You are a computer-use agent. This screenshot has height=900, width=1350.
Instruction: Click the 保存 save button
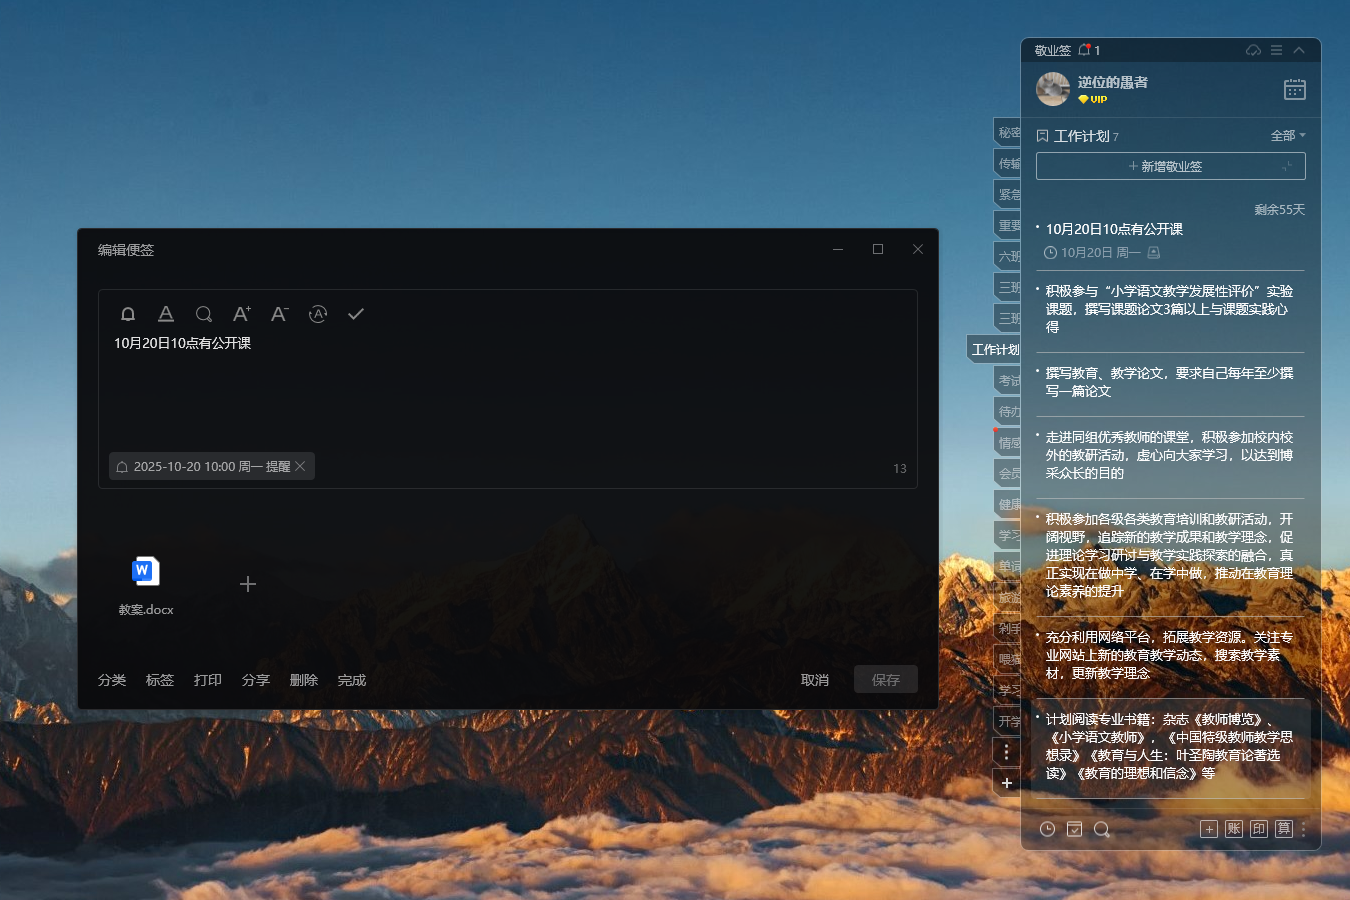click(886, 680)
